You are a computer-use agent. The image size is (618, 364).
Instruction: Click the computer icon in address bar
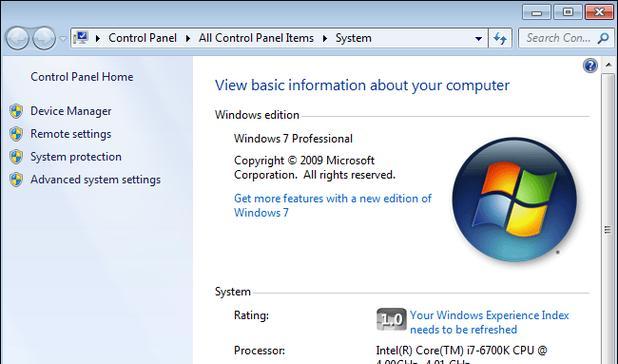[81, 38]
